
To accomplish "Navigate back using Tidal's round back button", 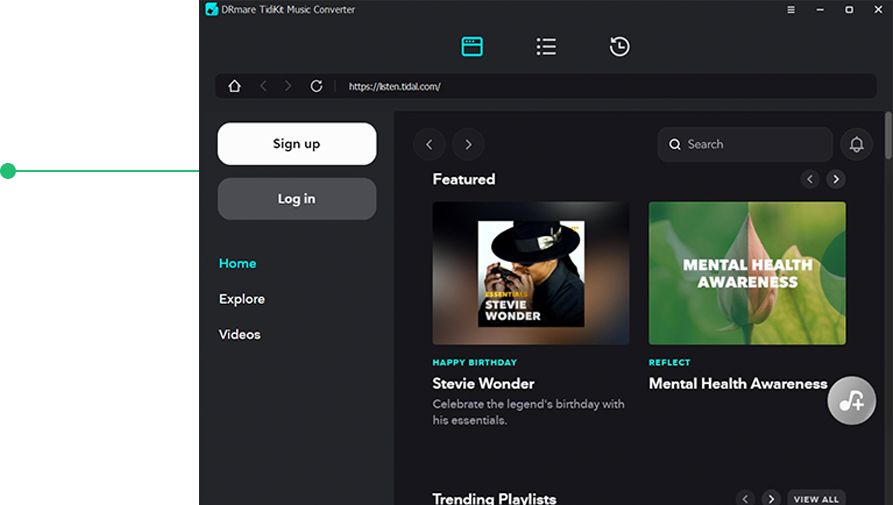I will [x=429, y=144].
